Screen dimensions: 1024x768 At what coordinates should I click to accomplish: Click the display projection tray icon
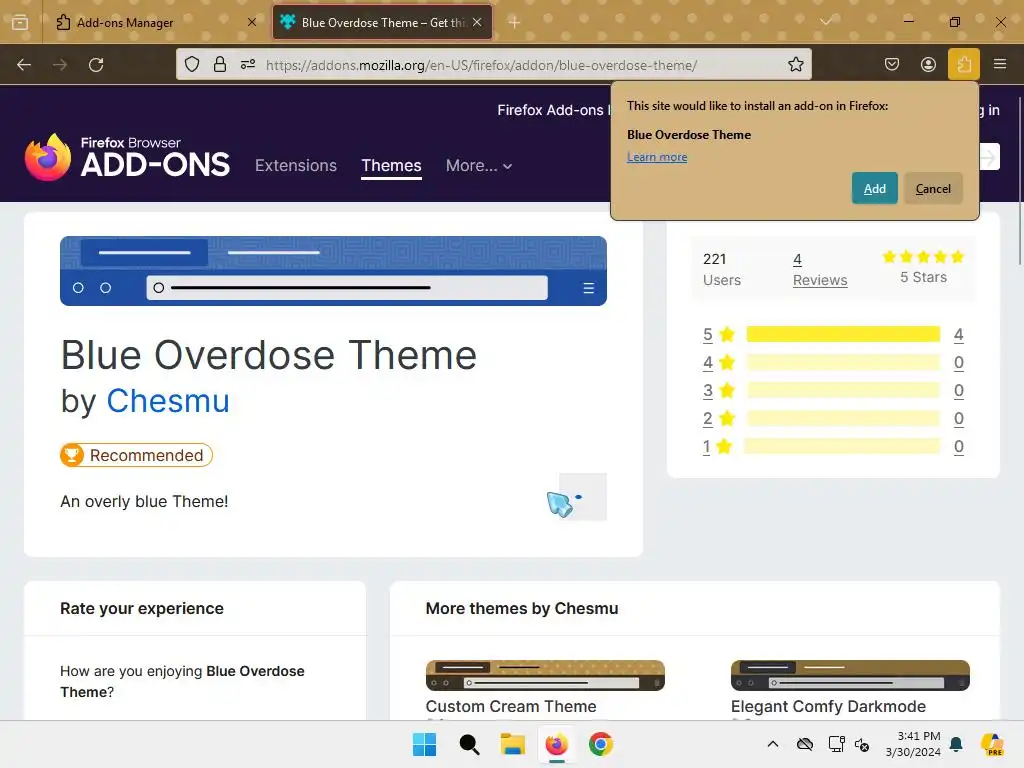click(x=836, y=744)
